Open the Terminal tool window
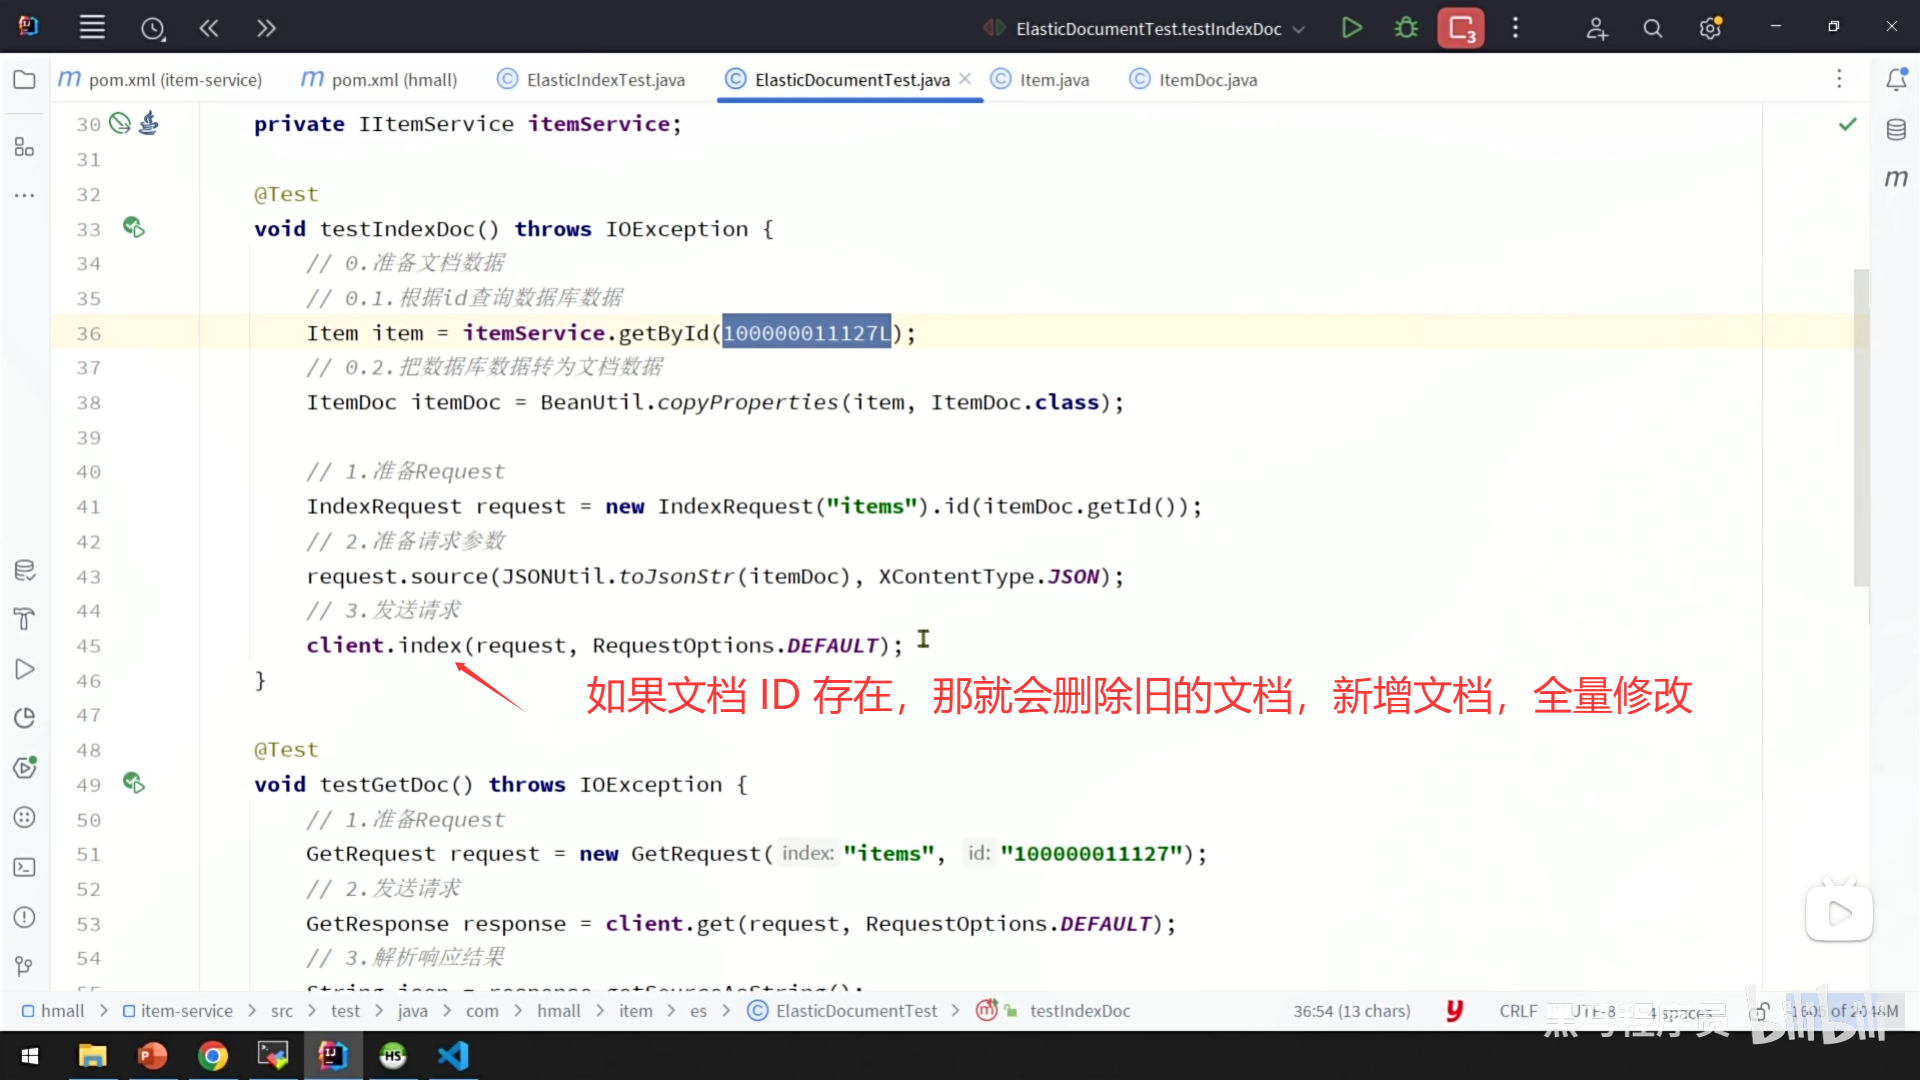The image size is (1920, 1080). tap(24, 867)
